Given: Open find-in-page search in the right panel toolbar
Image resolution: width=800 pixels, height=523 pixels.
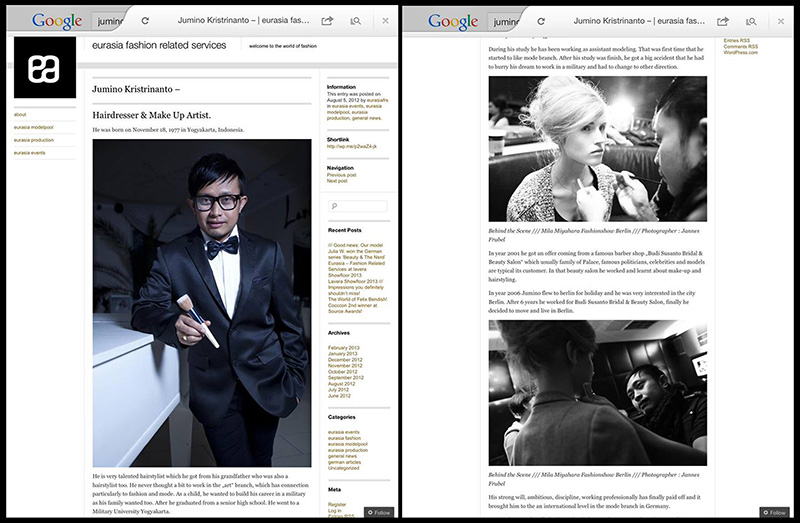Looking at the screenshot, I should tap(751, 20).
